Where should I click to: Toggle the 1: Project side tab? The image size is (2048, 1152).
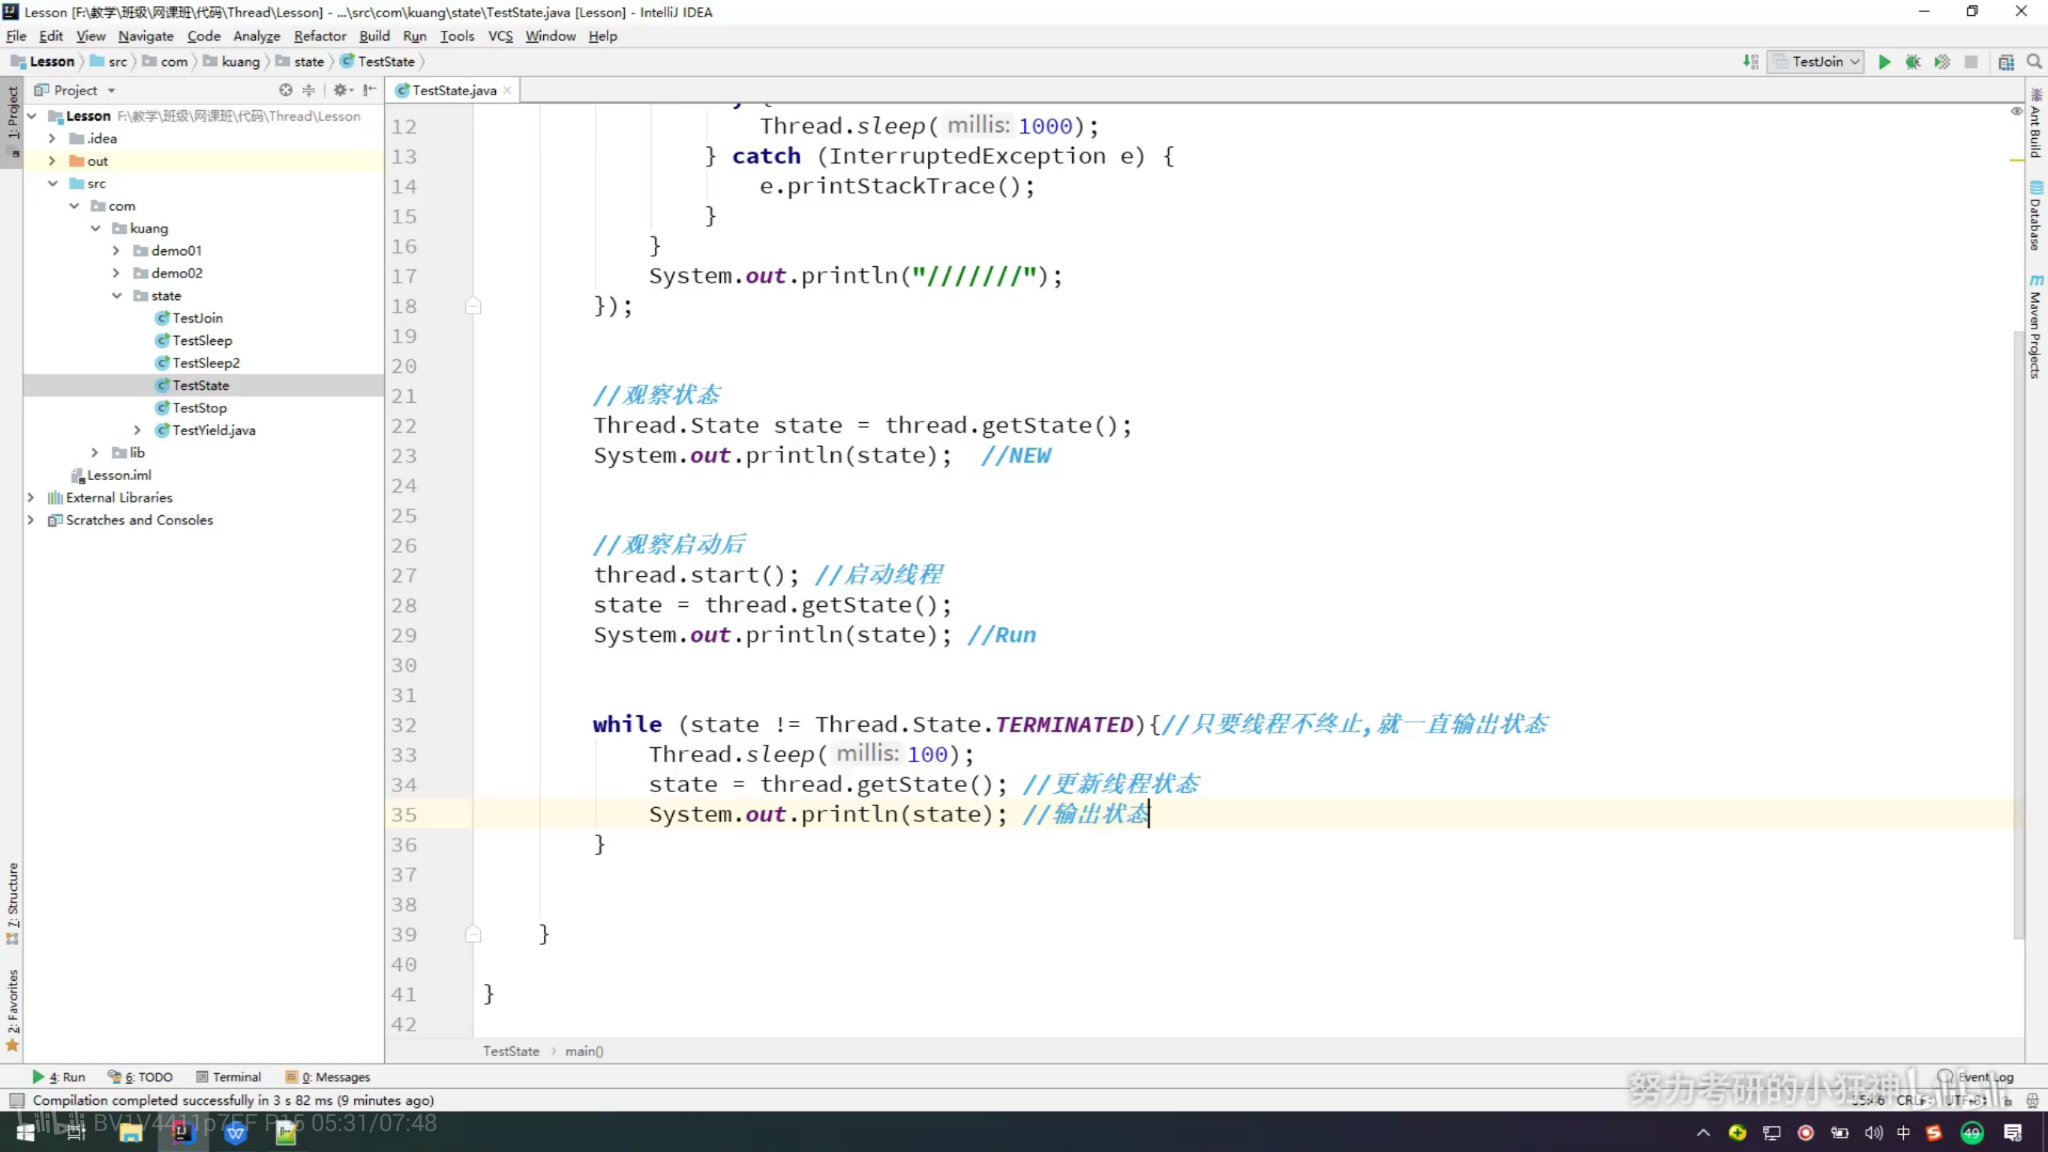click(12, 120)
